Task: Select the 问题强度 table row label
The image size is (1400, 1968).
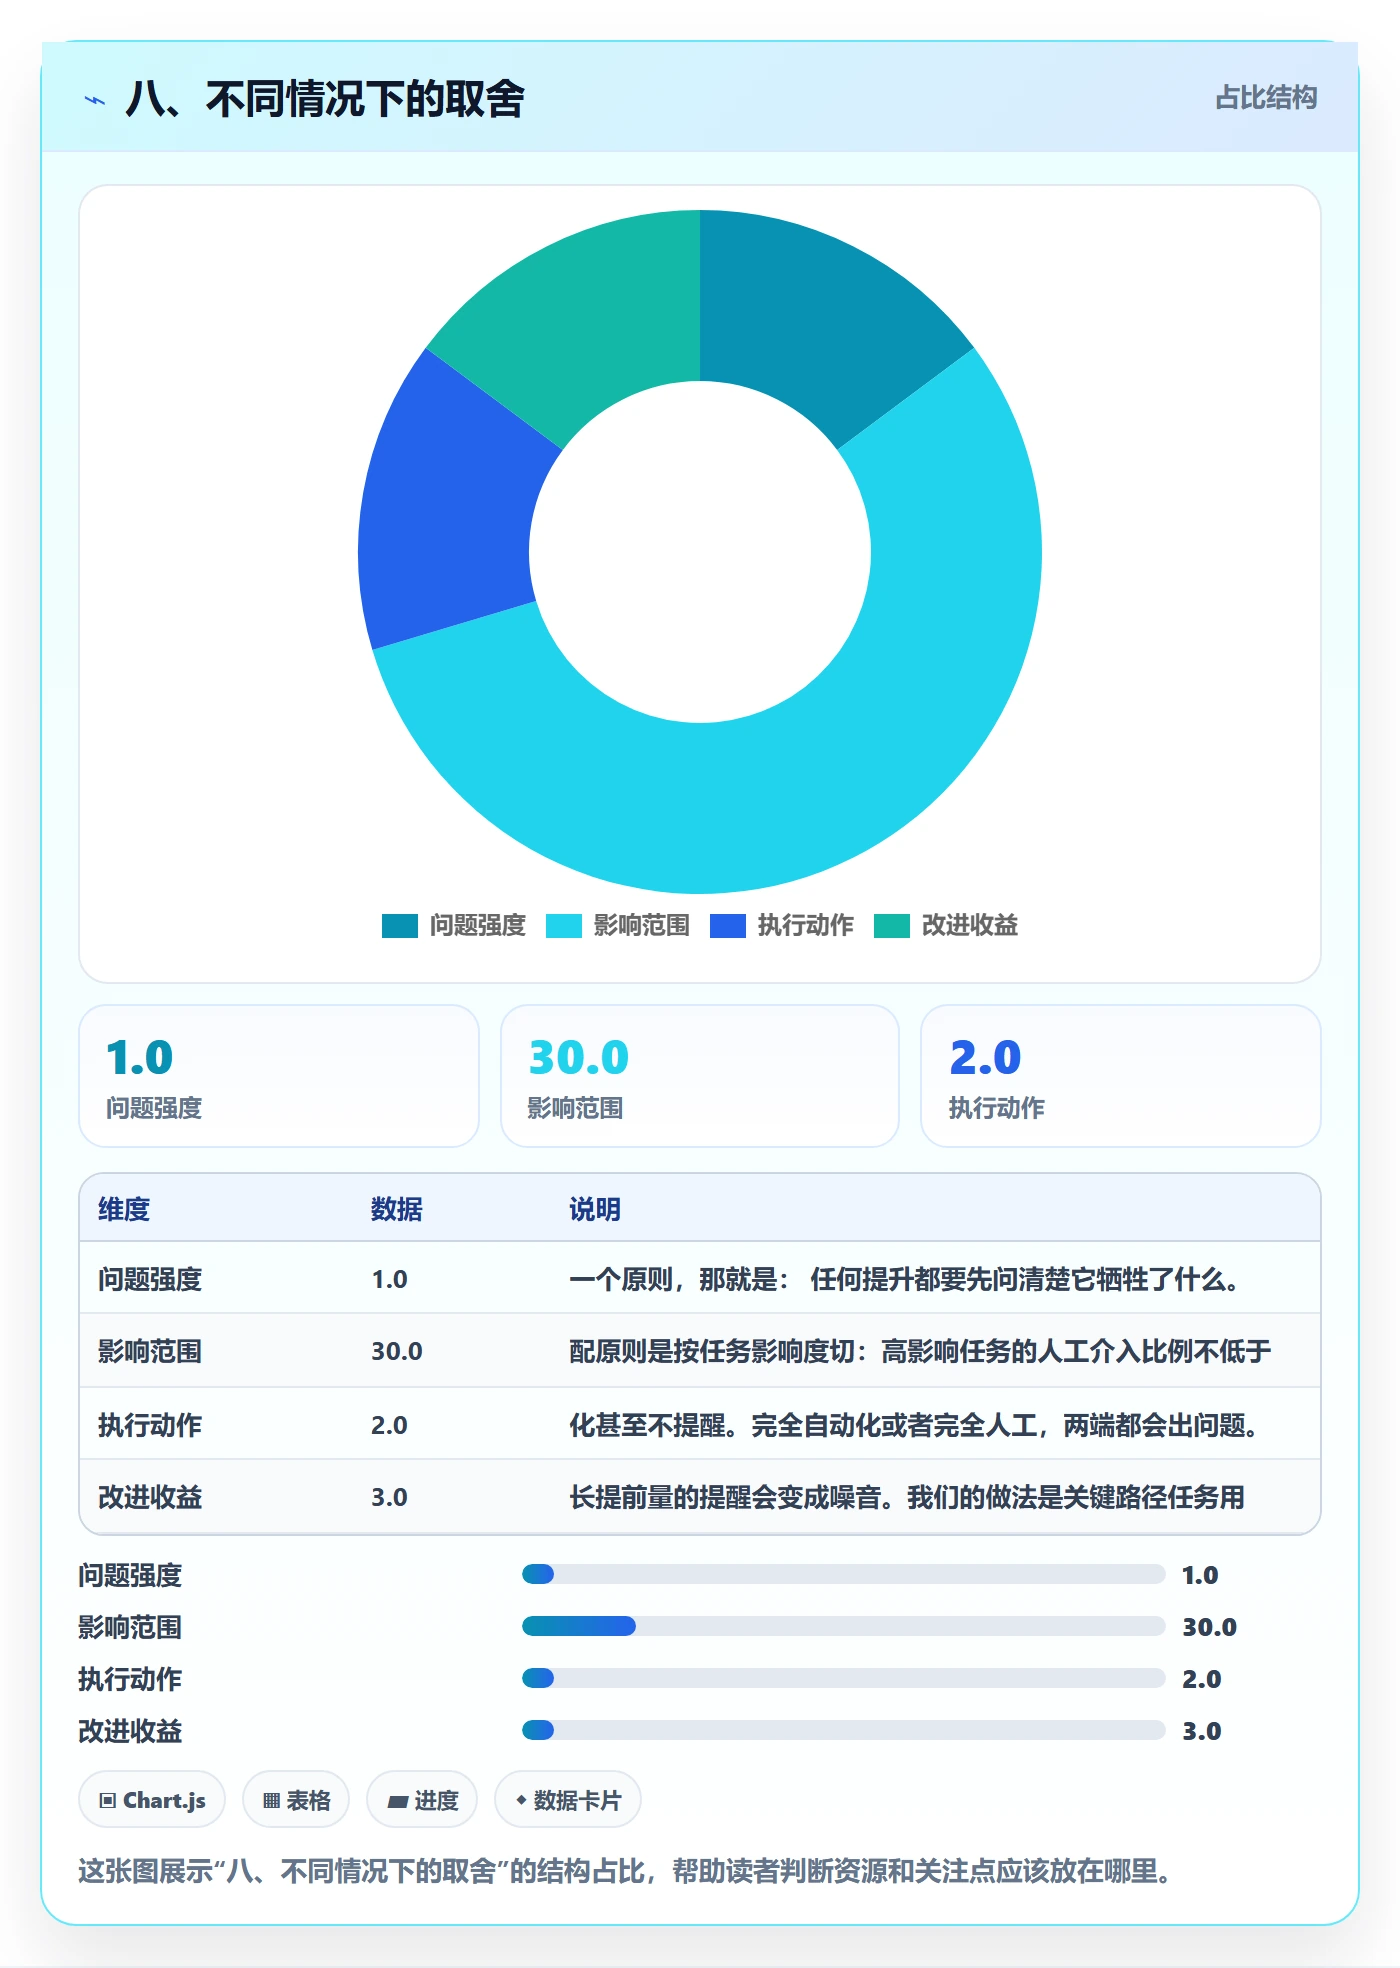Action: [150, 1279]
